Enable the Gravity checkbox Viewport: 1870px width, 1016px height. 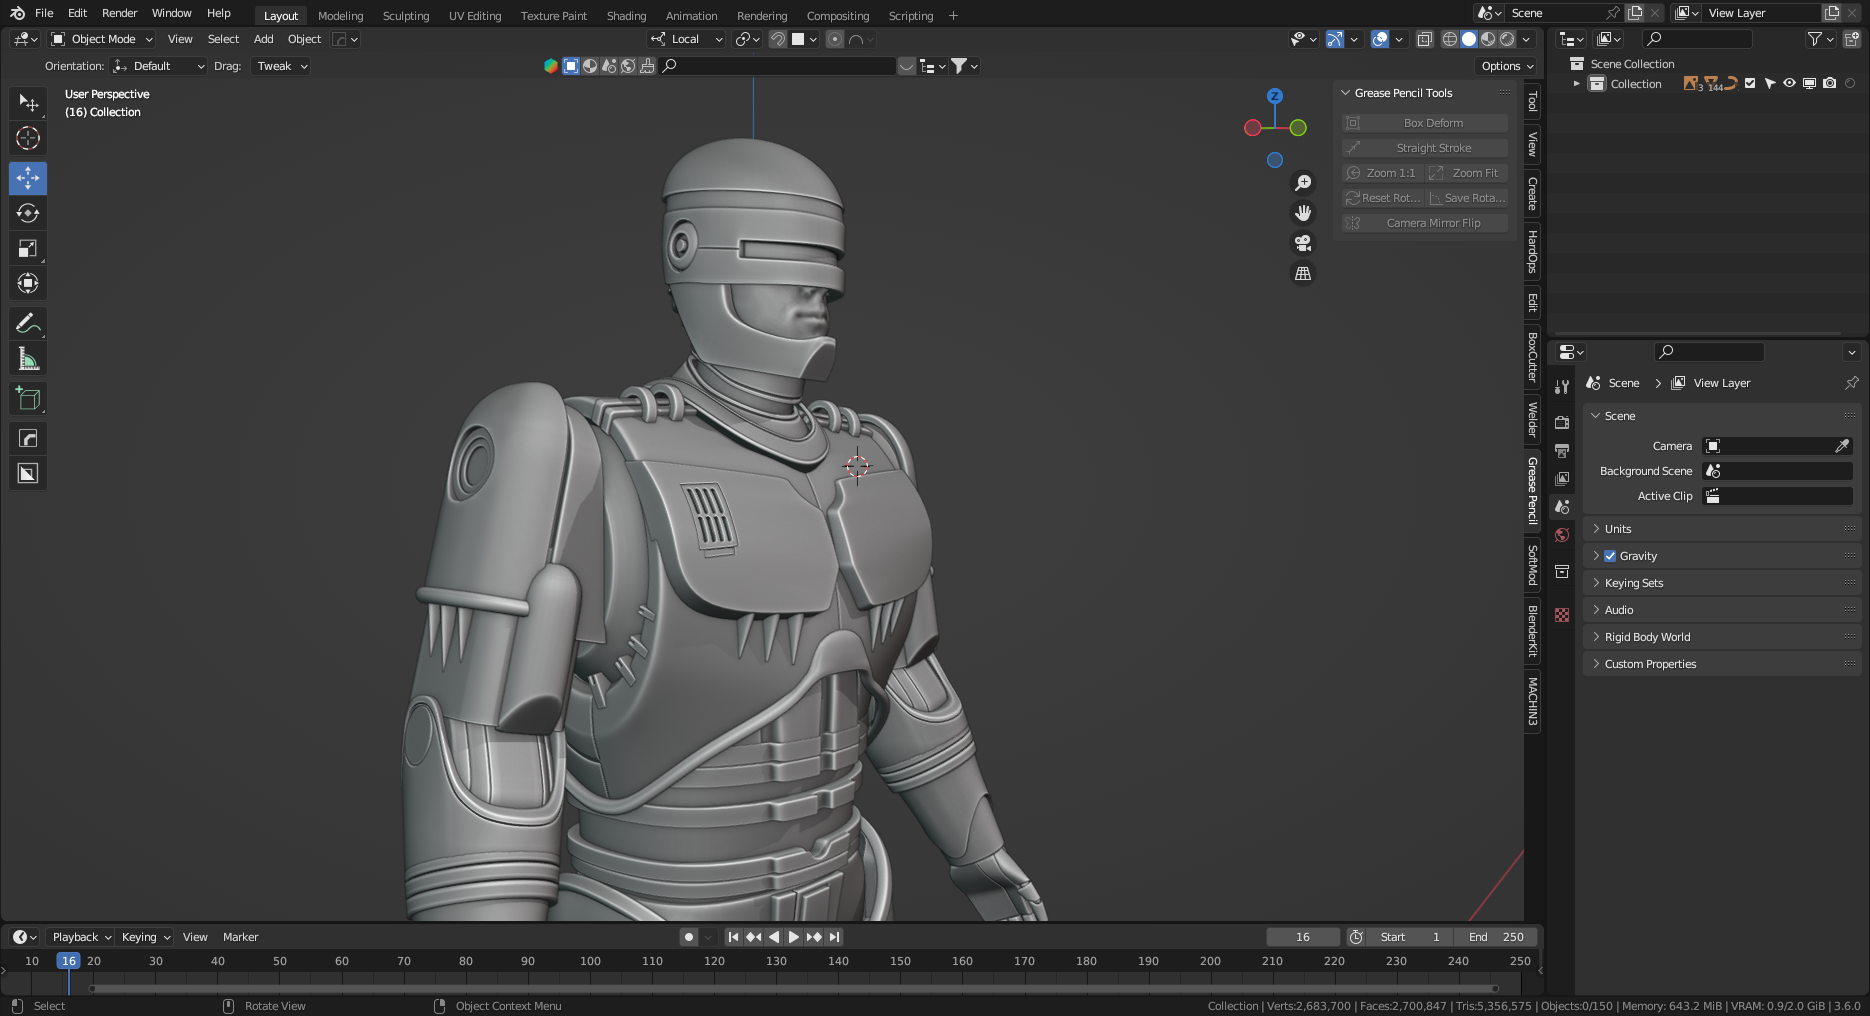(x=1610, y=556)
